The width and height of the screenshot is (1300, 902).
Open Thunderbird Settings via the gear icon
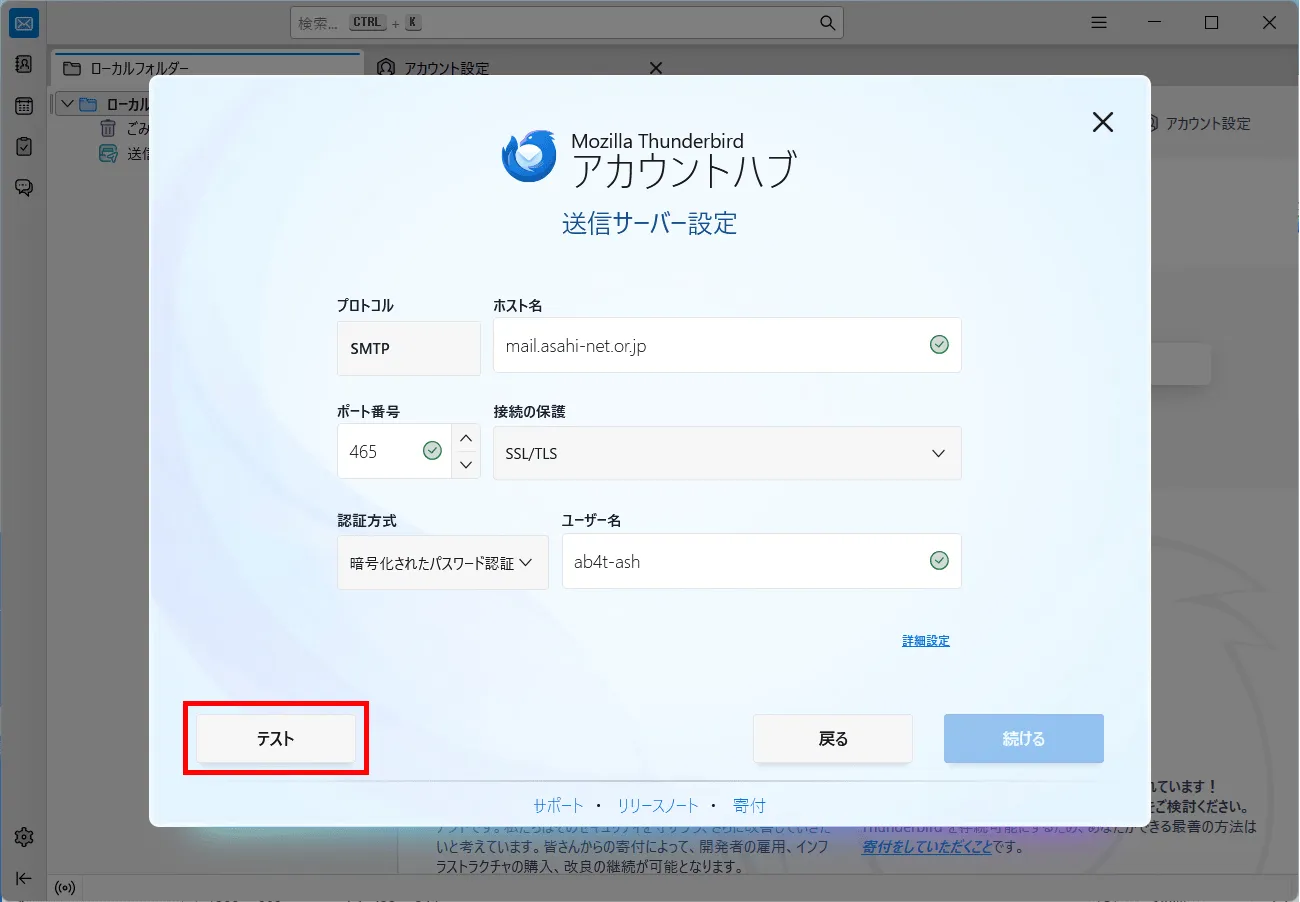click(x=23, y=837)
